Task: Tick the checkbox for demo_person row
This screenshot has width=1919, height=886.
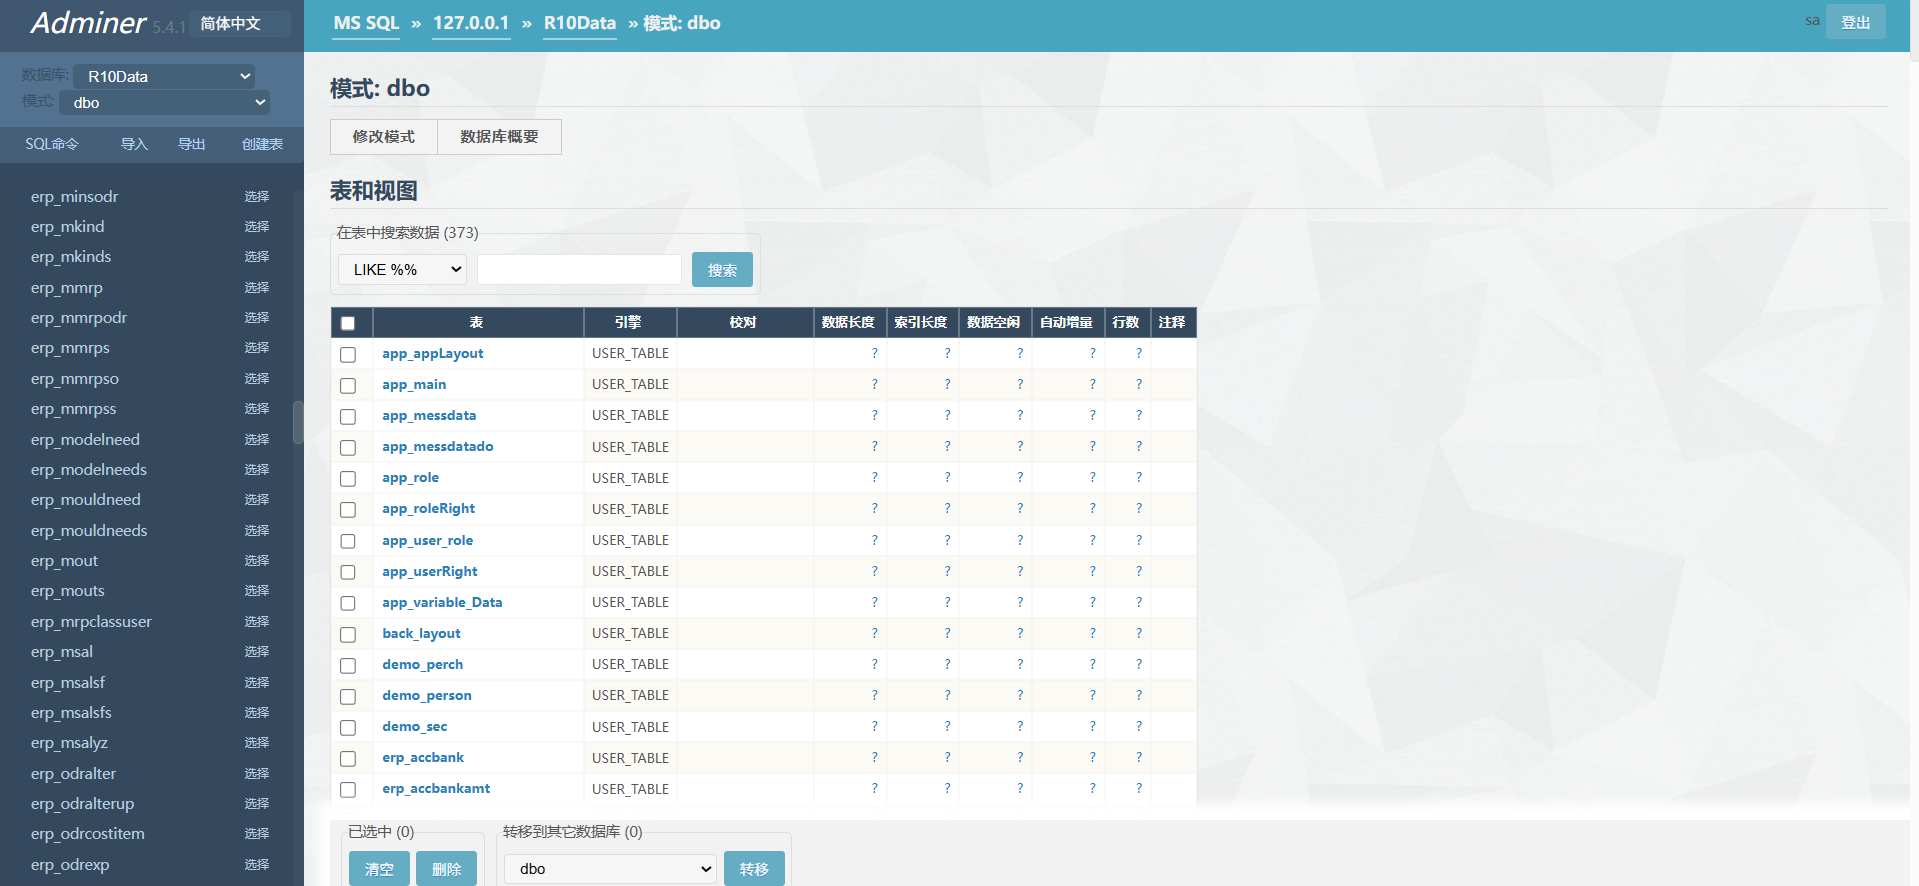Action: [348, 697]
